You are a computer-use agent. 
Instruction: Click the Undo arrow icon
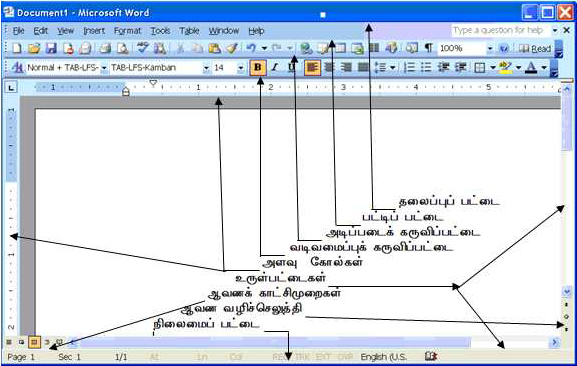pyautogui.click(x=251, y=48)
